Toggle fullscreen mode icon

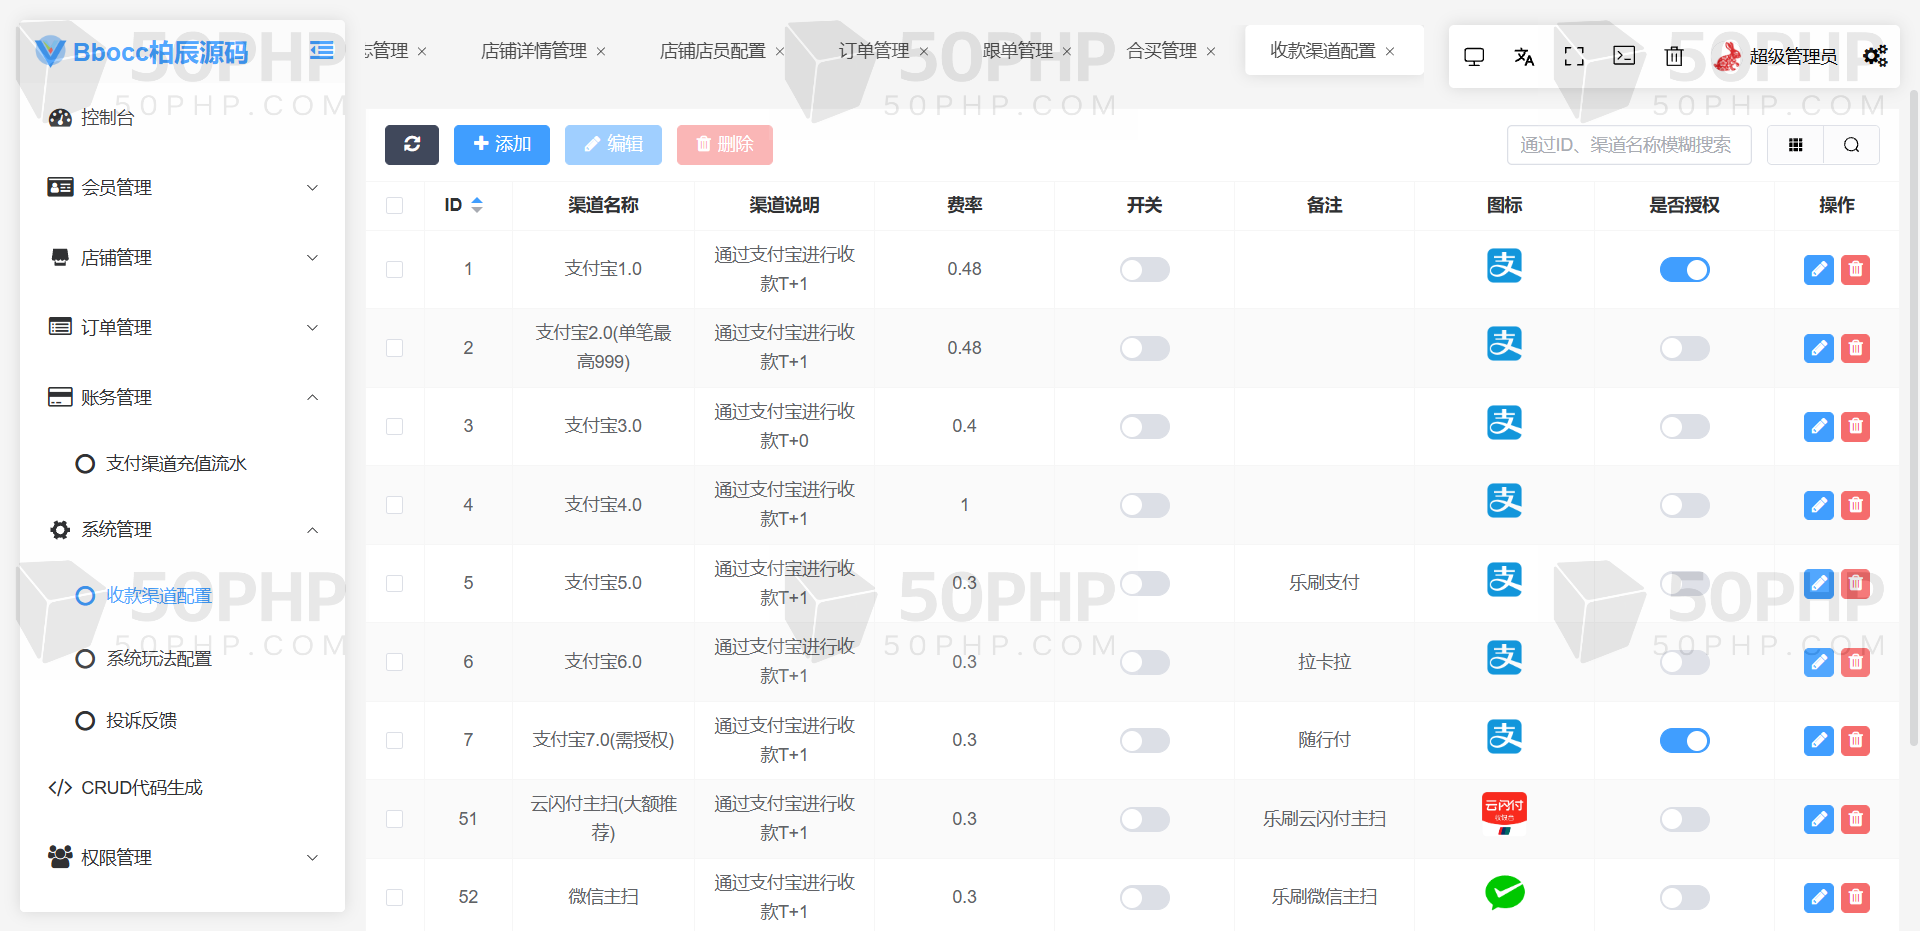1574,56
